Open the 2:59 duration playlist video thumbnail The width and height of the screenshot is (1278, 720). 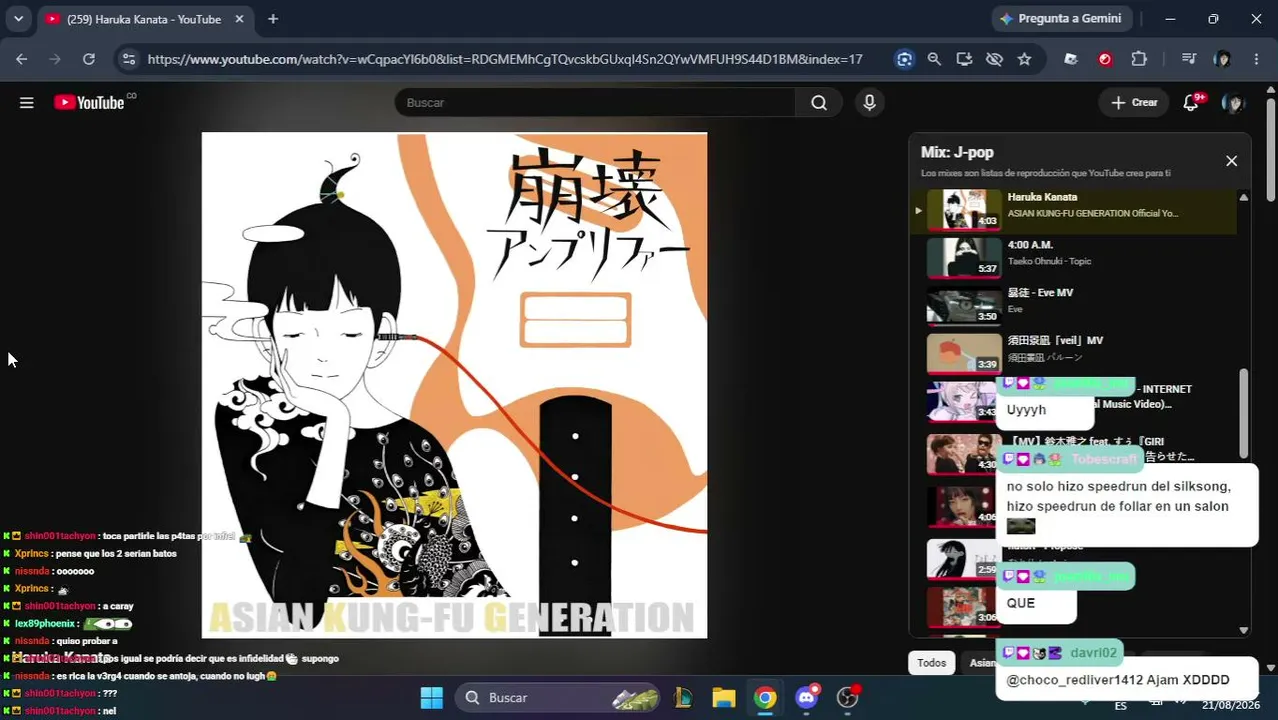[964, 559]
